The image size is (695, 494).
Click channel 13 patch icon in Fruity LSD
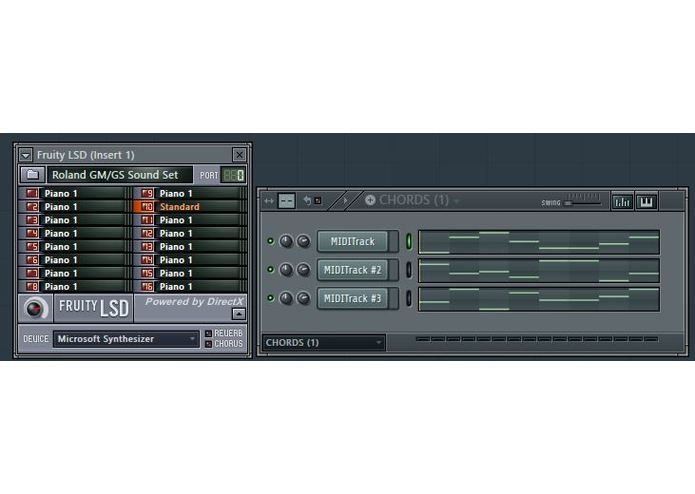(x=147, y=247)
